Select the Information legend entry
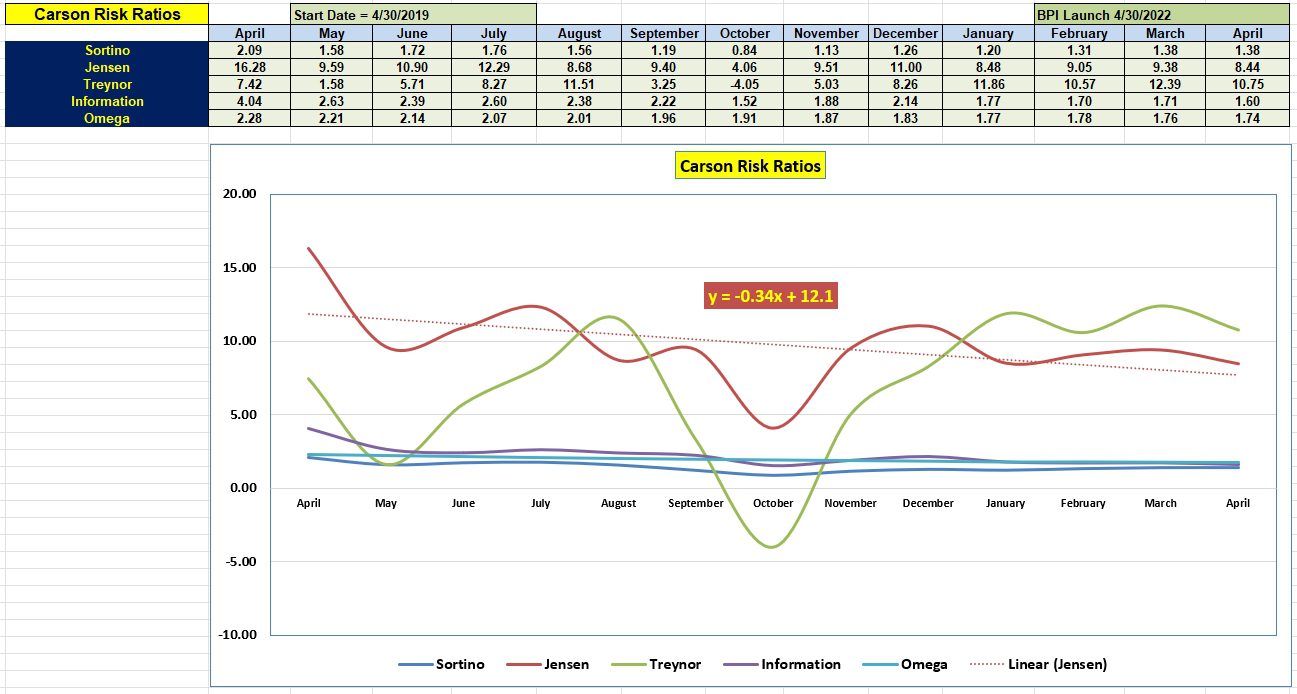 (780, 664)
